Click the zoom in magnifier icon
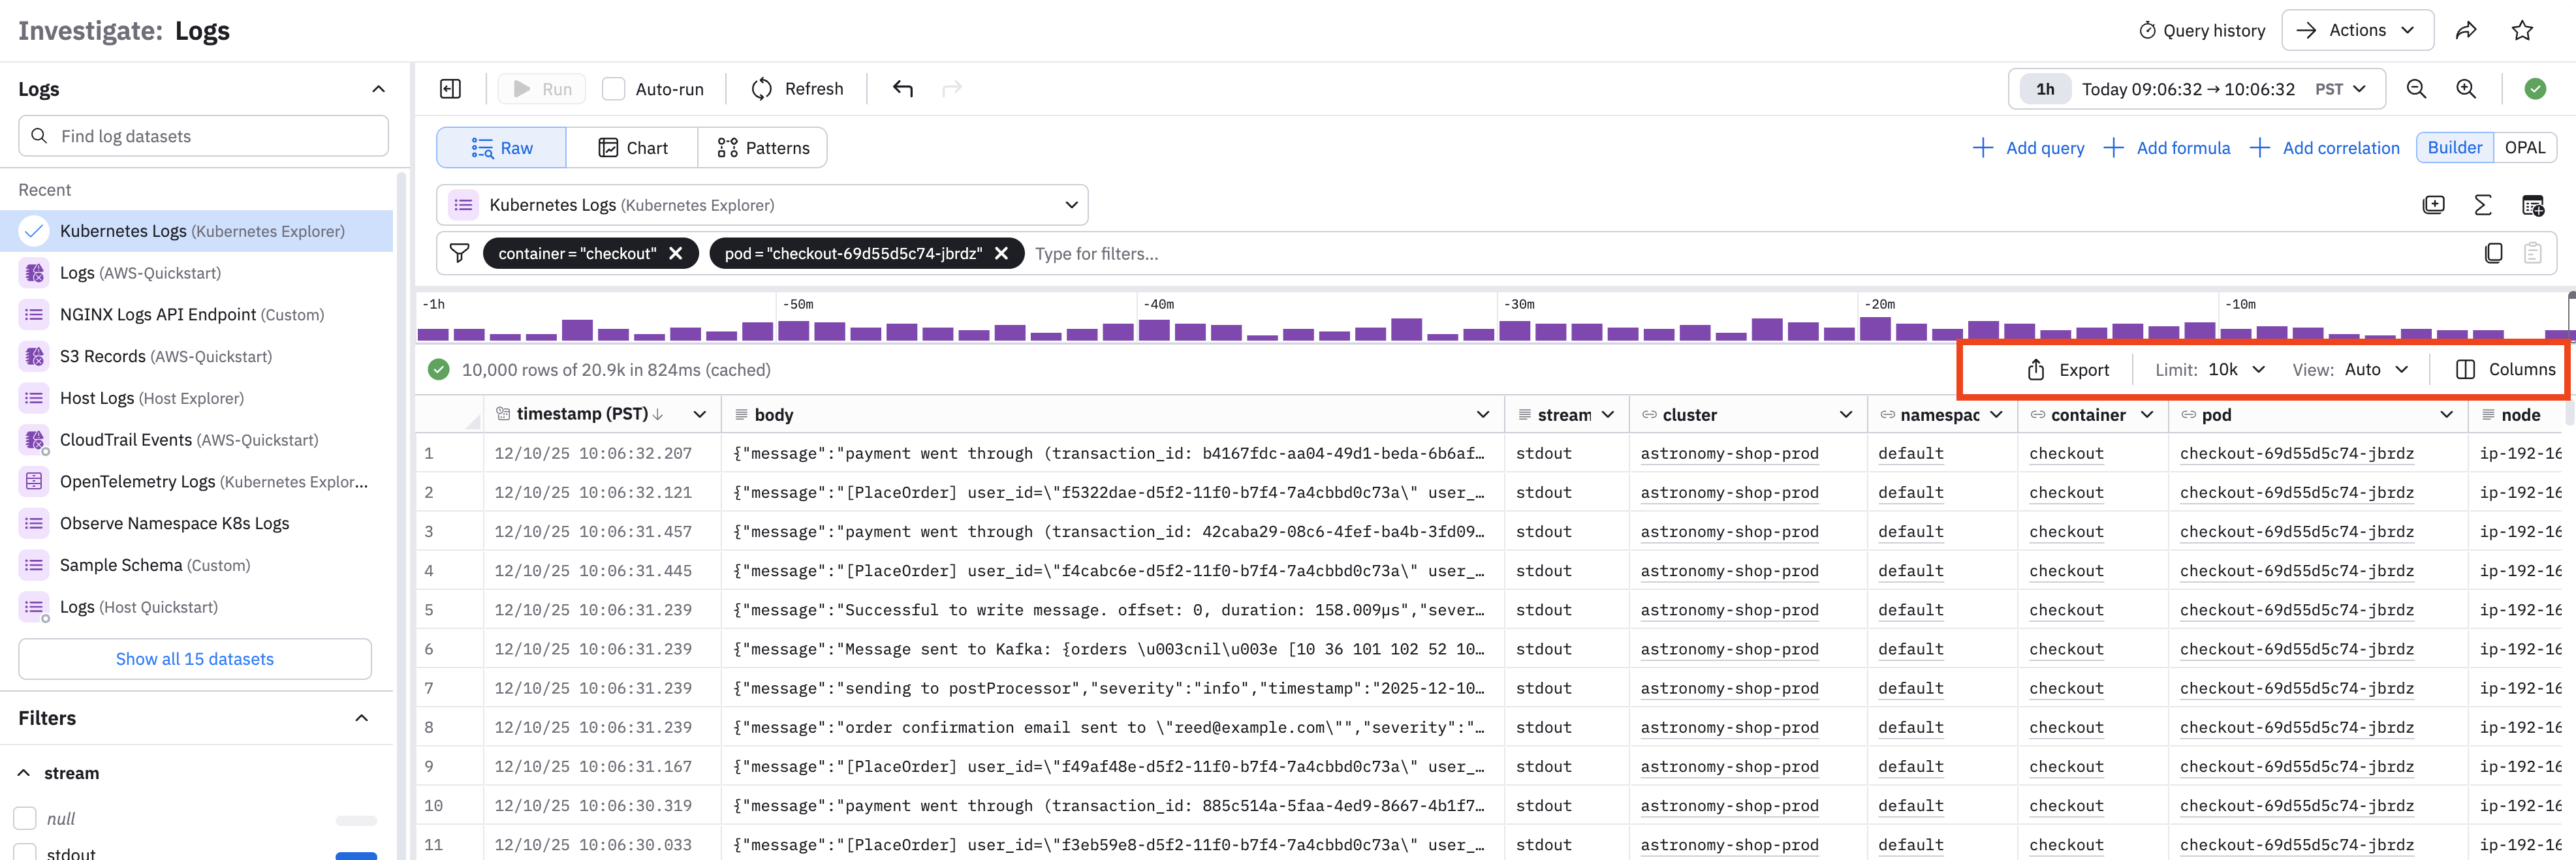This screenshot has height=860, width=2576. [2466, 89]
